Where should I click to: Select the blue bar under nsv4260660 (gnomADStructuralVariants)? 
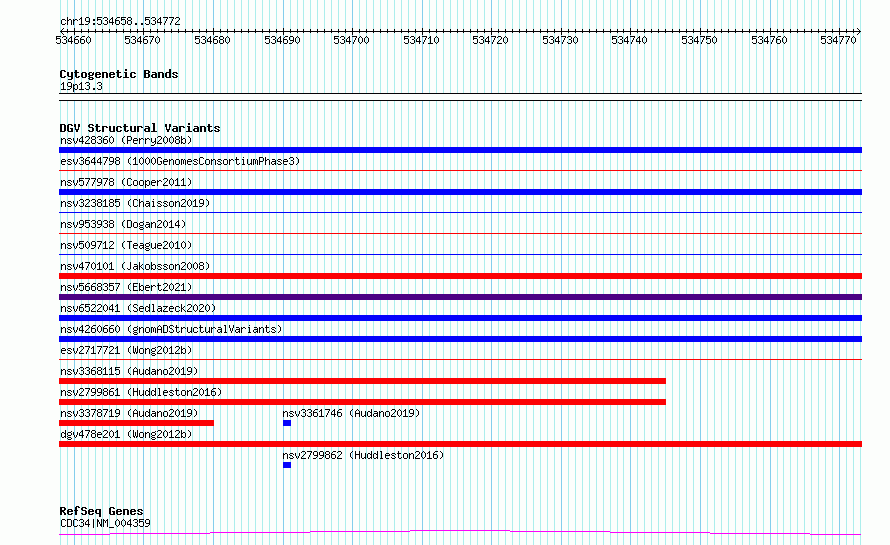[x=460, y=339]
